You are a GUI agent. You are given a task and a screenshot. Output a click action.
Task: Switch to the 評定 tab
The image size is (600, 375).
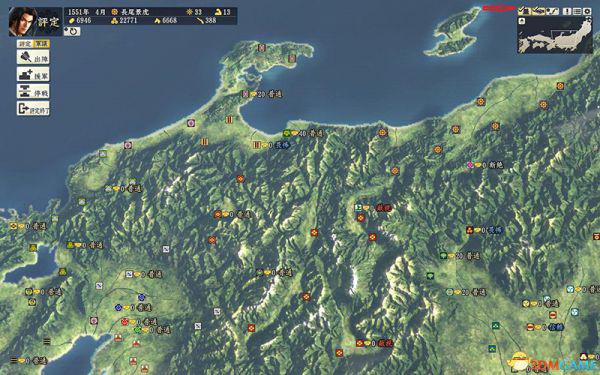click(x=25, y=44)
